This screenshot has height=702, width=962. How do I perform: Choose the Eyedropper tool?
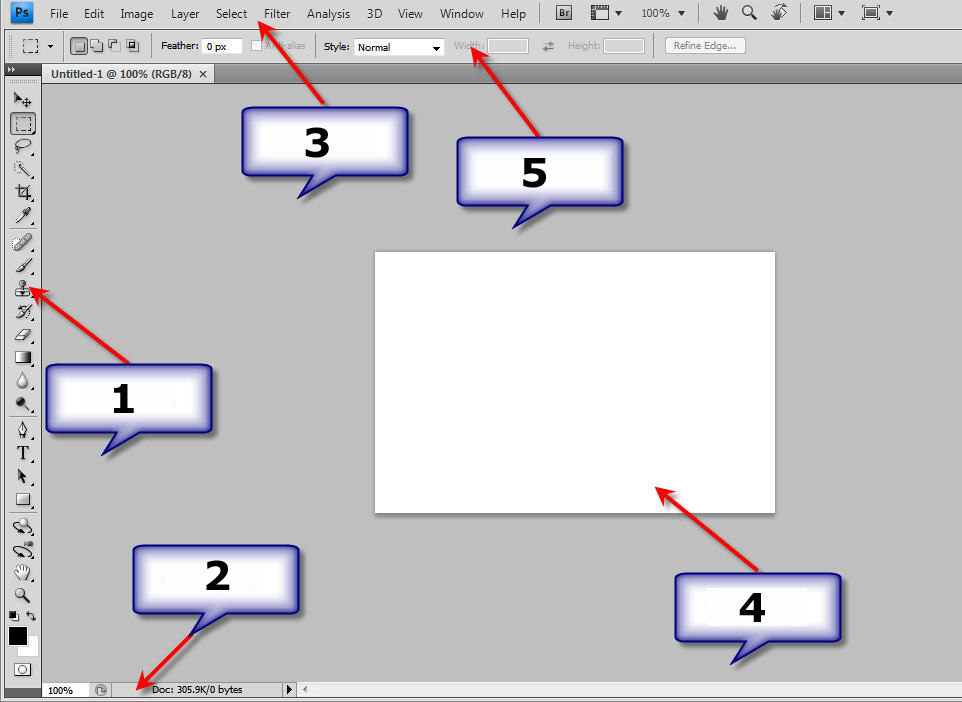pyautogui.click(x=23, y=216)
